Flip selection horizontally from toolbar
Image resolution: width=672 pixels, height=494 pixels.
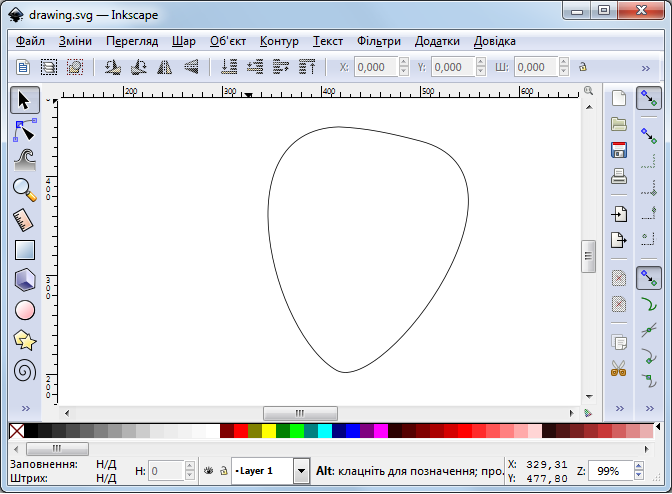click(x=165, y=67)
